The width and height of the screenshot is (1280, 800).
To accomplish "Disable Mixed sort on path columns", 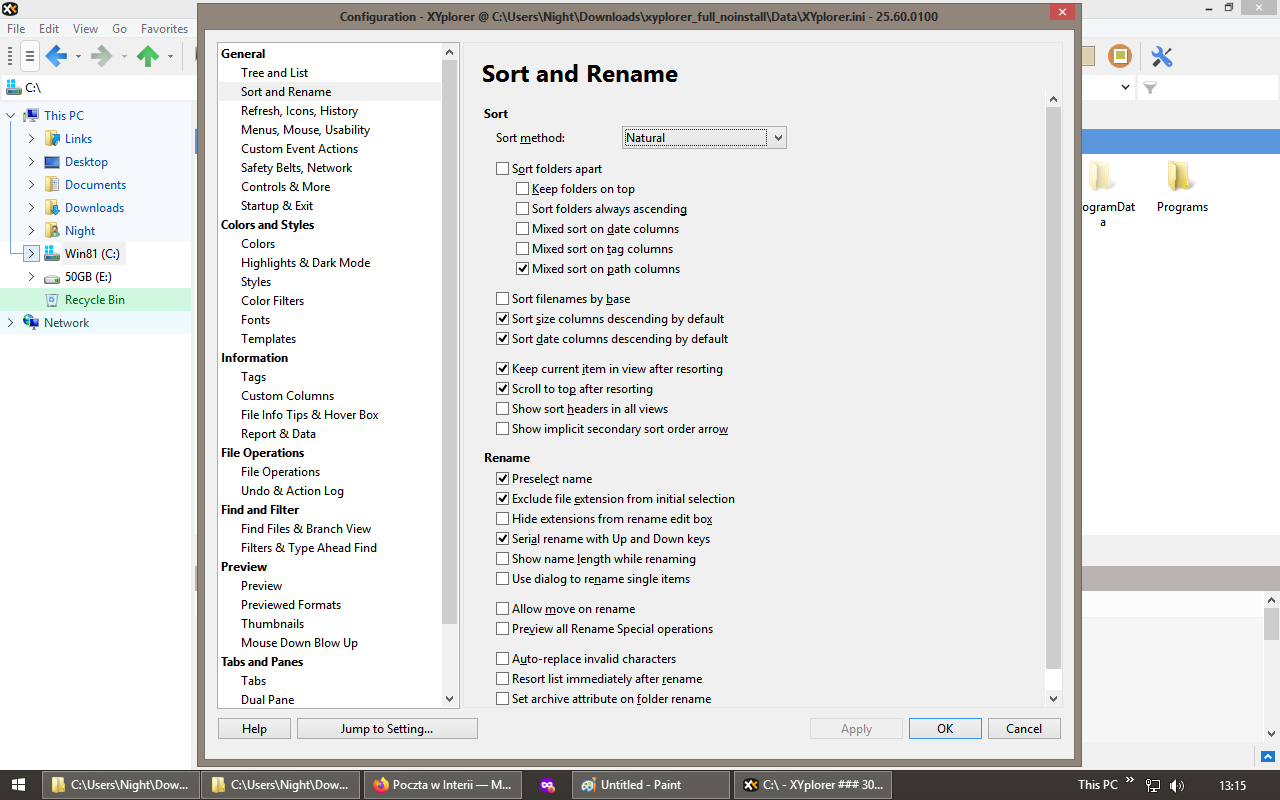I will tap(522, 268).
